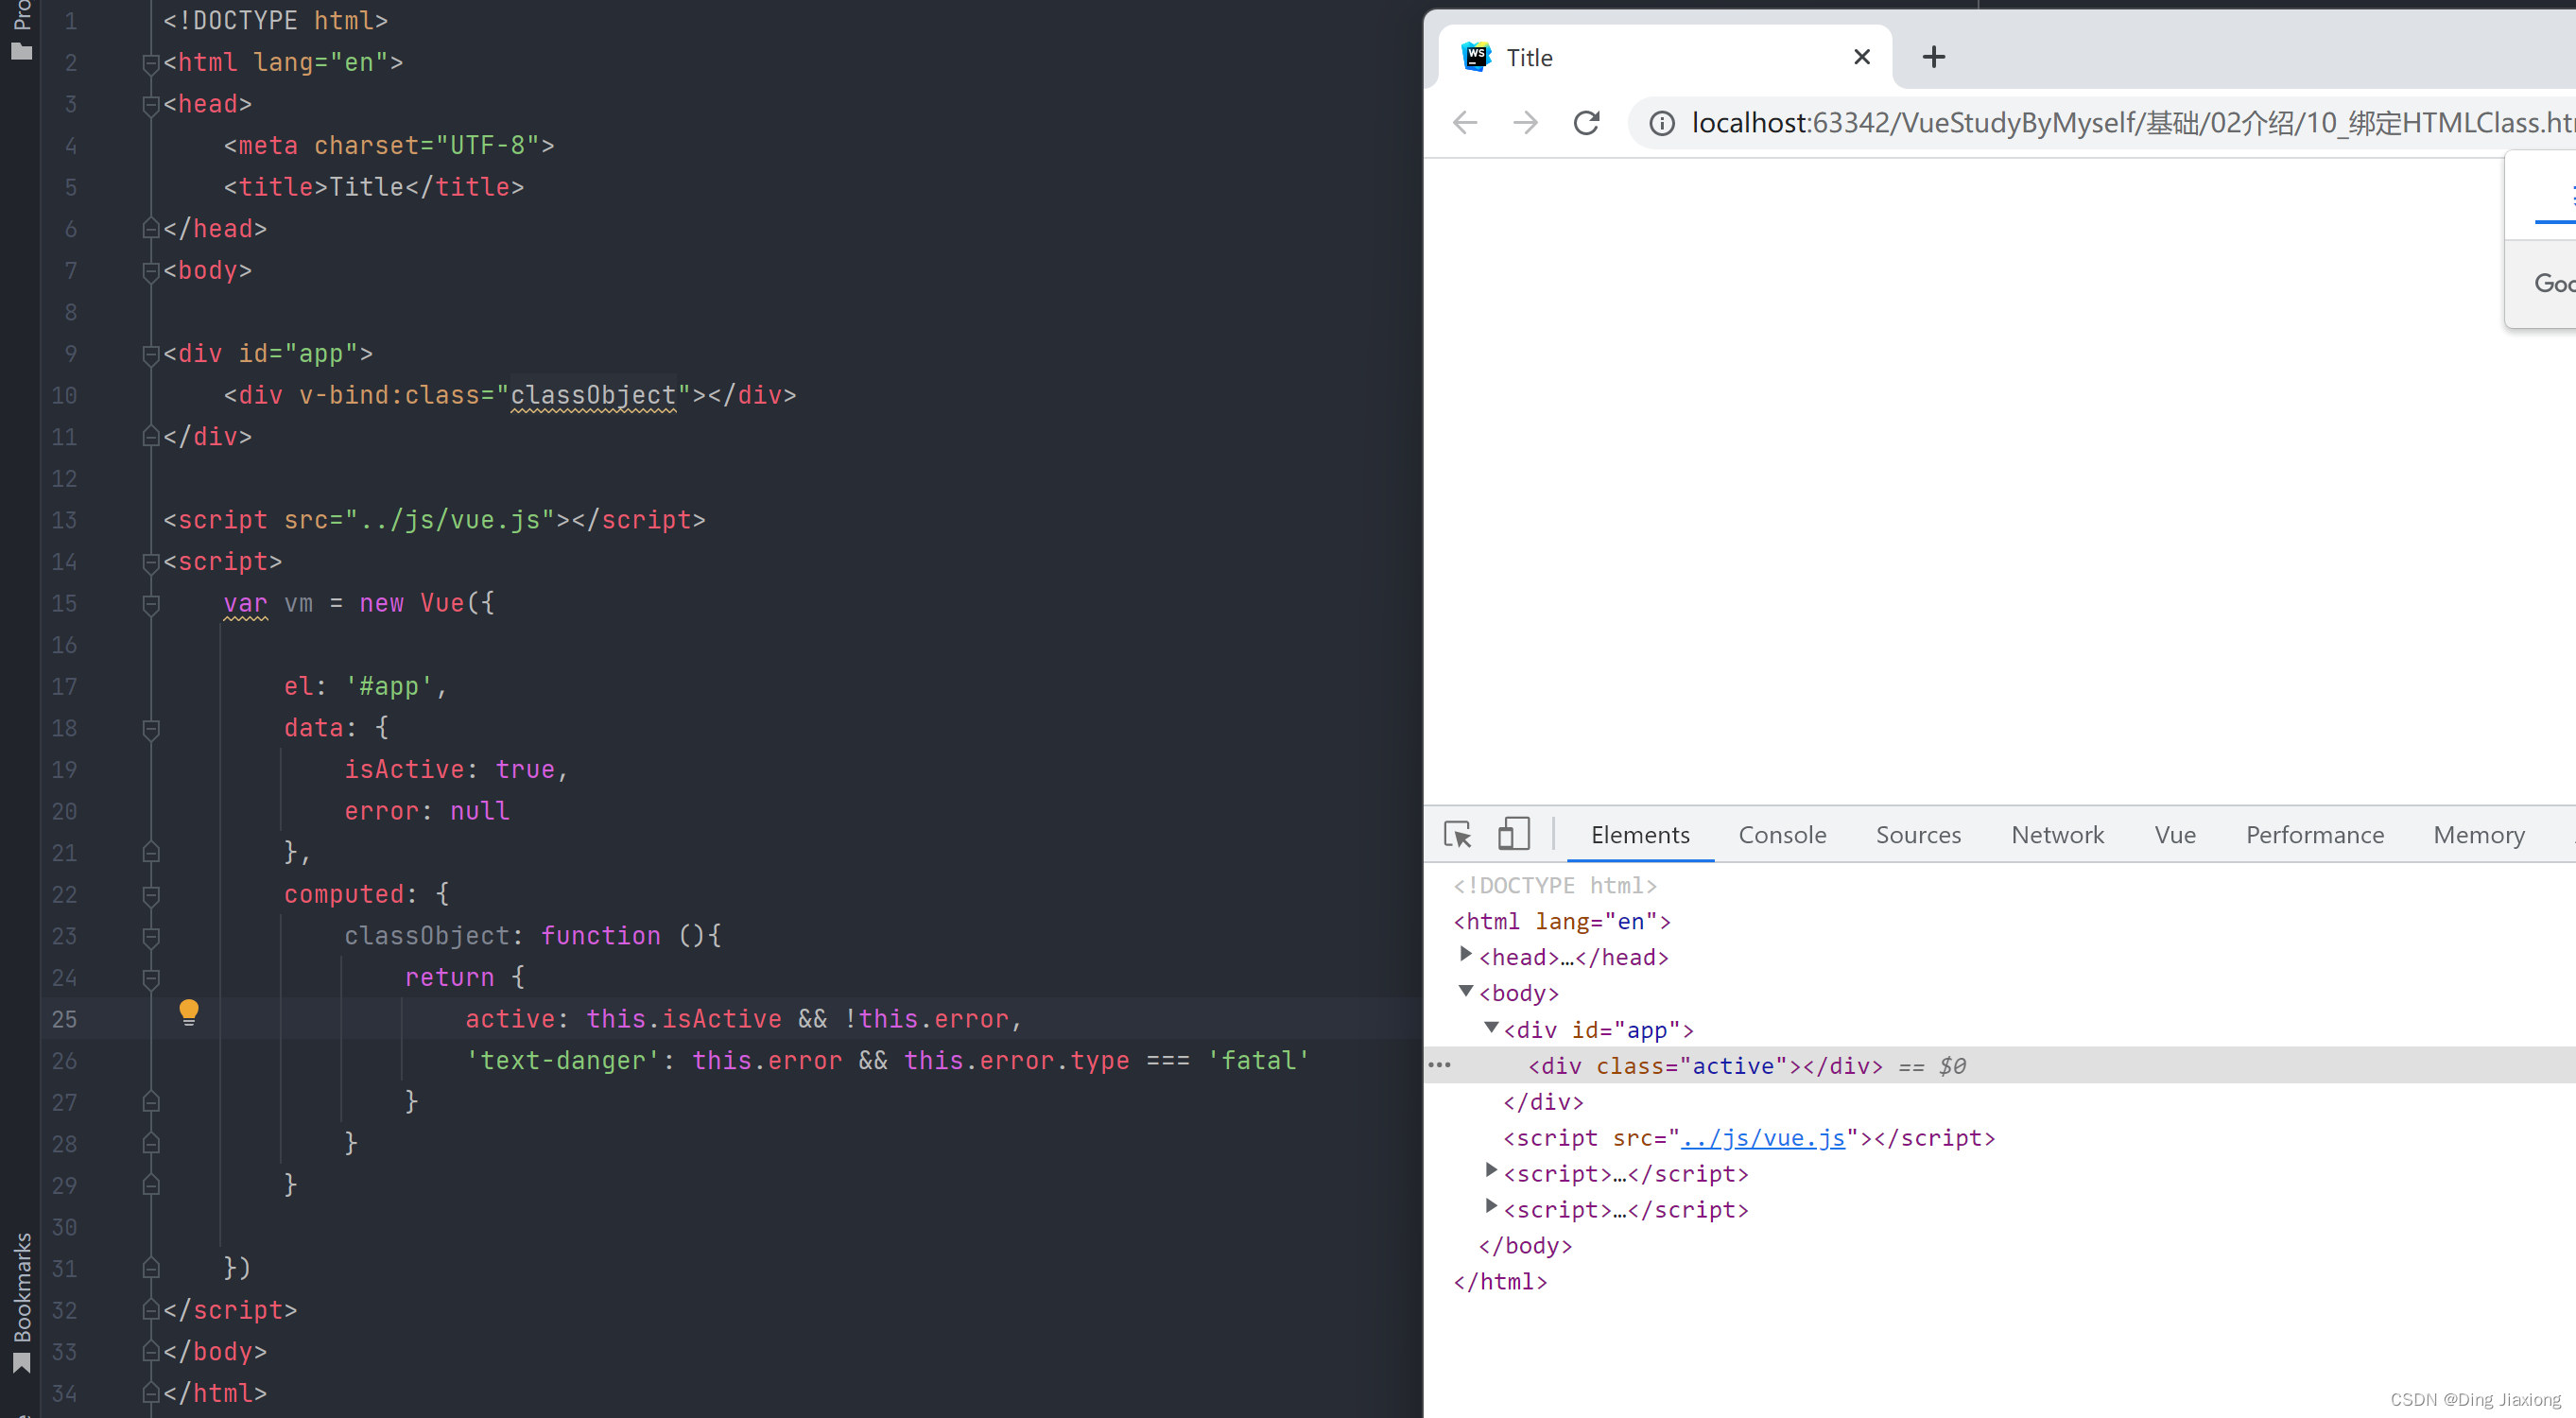Fold the head tag at line 3

pos(151,105)
